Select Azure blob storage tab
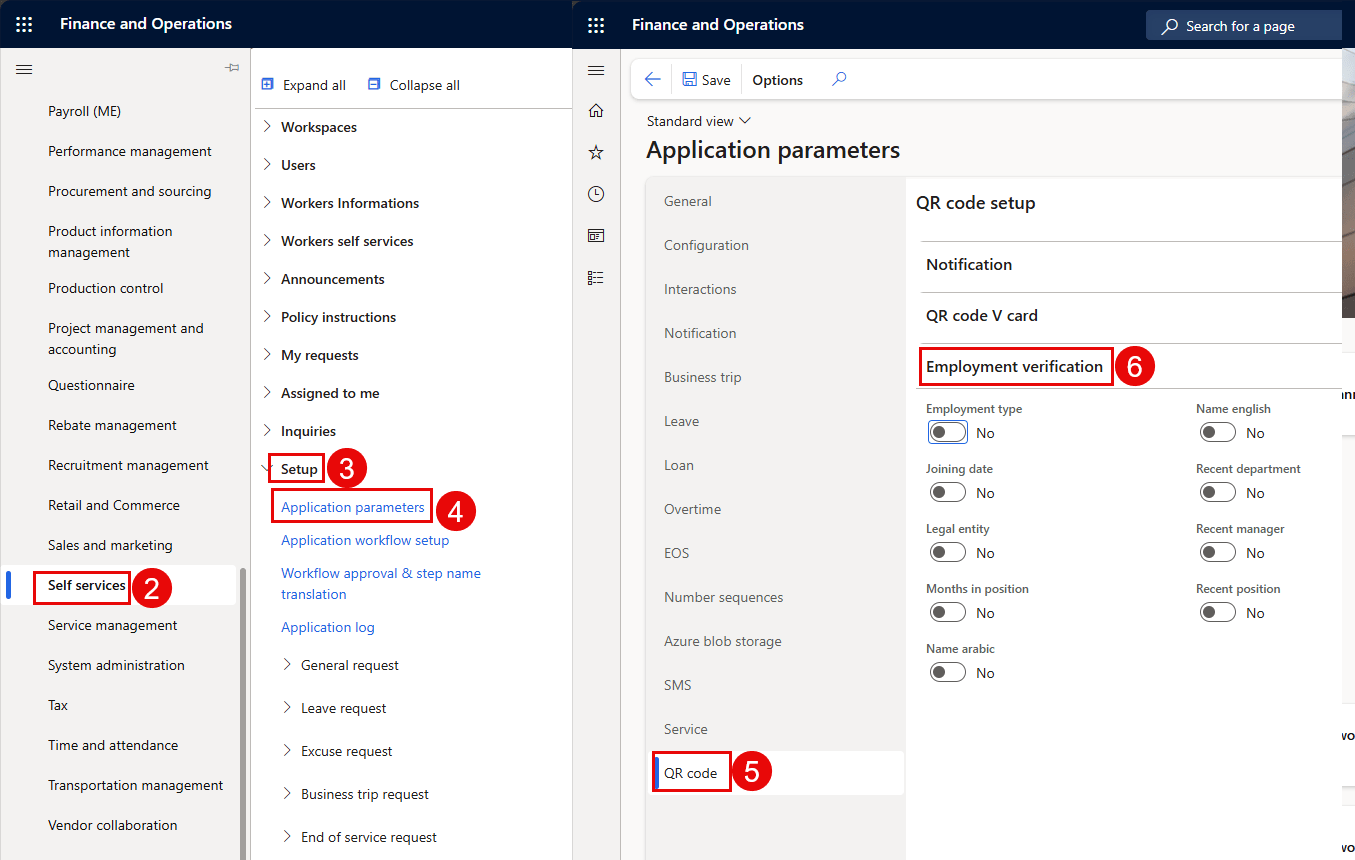This screenshot has width=1355, height=860. pyautogui.click(x=723, y=641)
